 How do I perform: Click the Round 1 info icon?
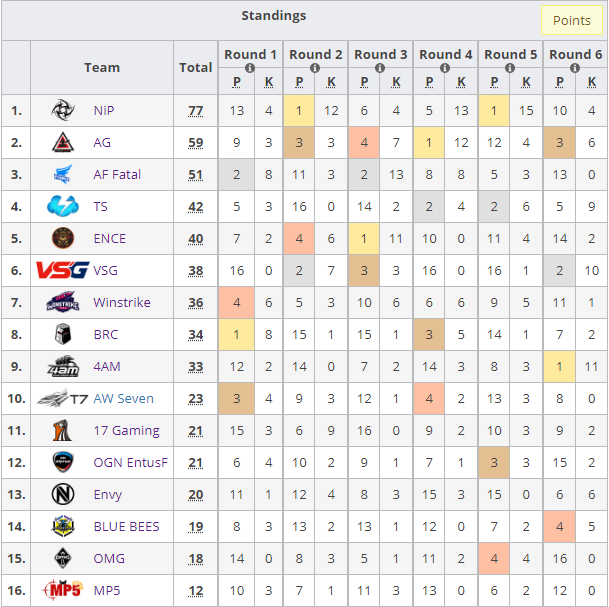(x=250, y=68)
